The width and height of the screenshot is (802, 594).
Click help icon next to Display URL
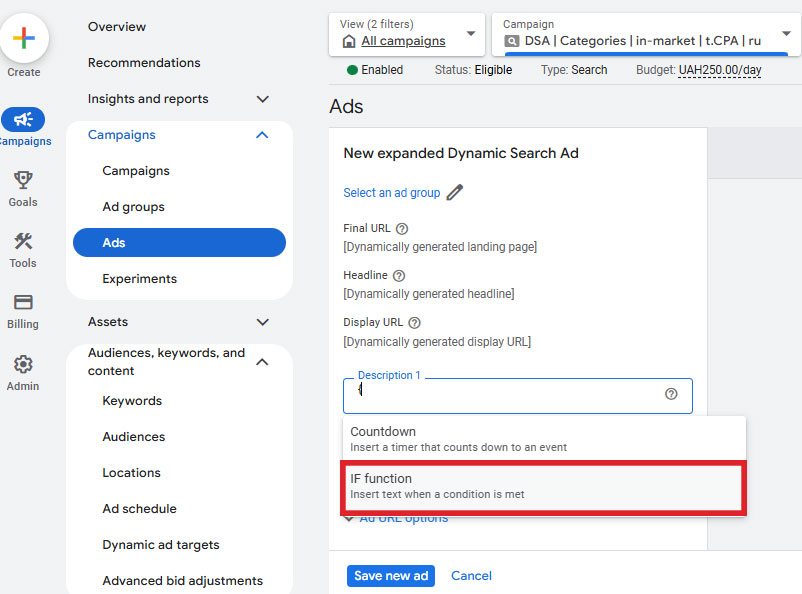[414, 323]
